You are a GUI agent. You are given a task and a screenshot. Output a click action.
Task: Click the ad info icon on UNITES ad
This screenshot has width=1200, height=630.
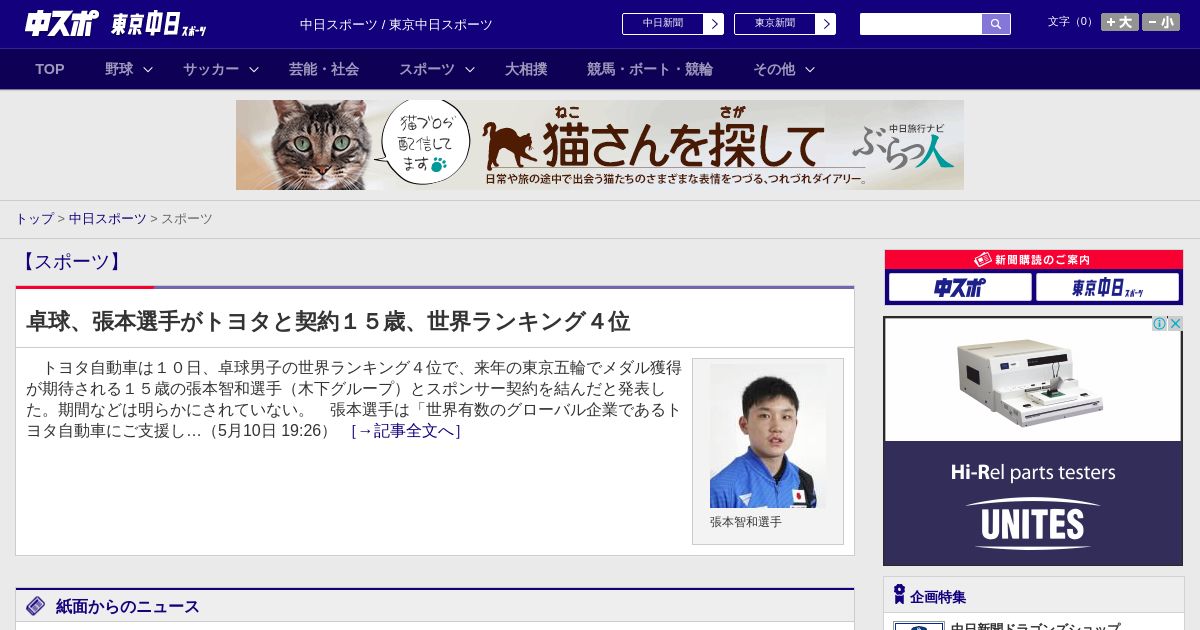click(x=1159, y=324)
